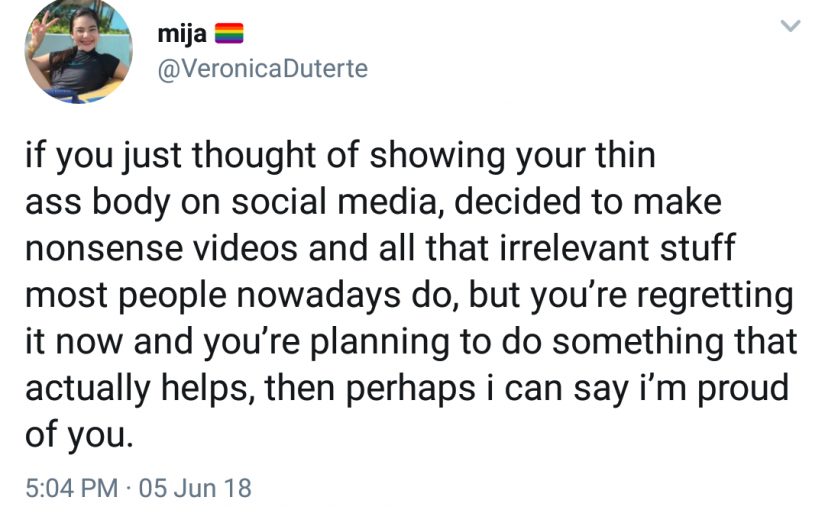The width and height of the screenshot is (825, 510).
Task: Click the line beginning 'it now and you're planning'
Action: point(411,342)
